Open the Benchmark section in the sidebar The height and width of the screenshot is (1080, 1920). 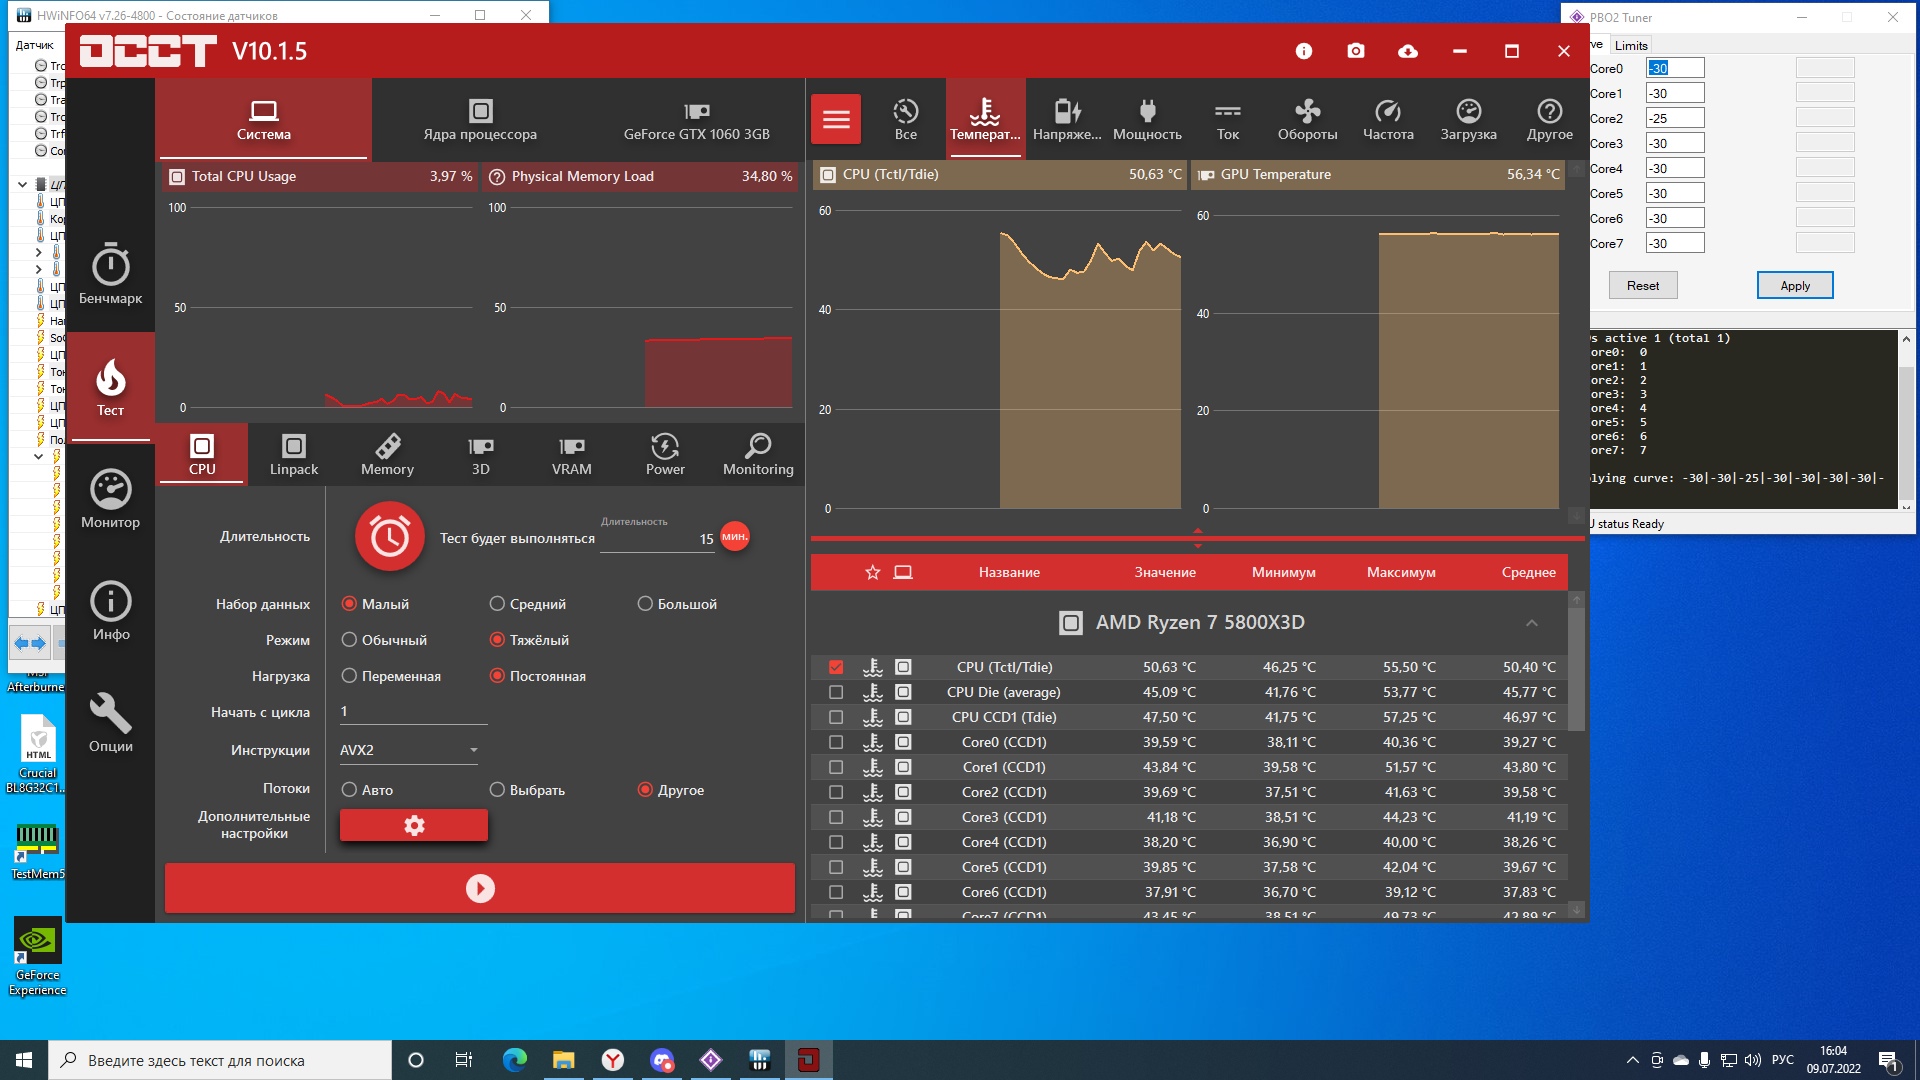[x=110, y=274]
